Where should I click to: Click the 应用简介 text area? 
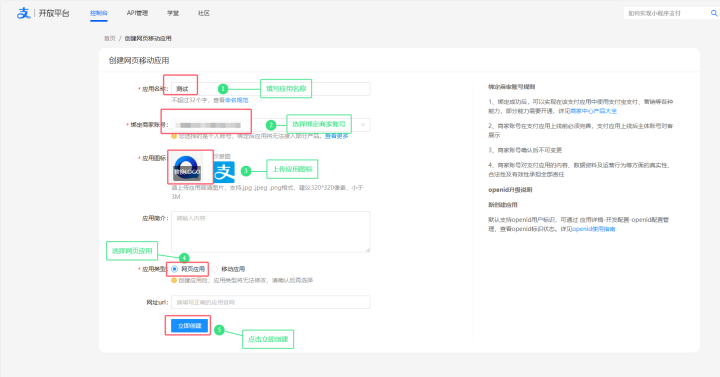[x=271, y=232]
